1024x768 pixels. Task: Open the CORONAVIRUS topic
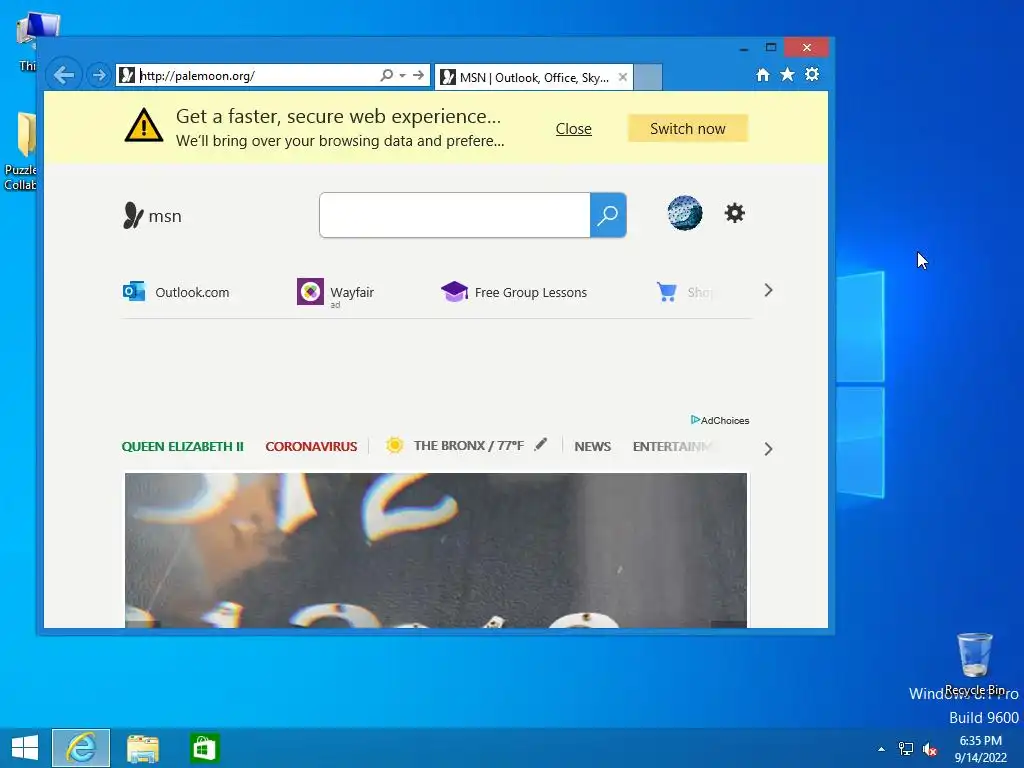pyautogui.click(x=311, y=447)
